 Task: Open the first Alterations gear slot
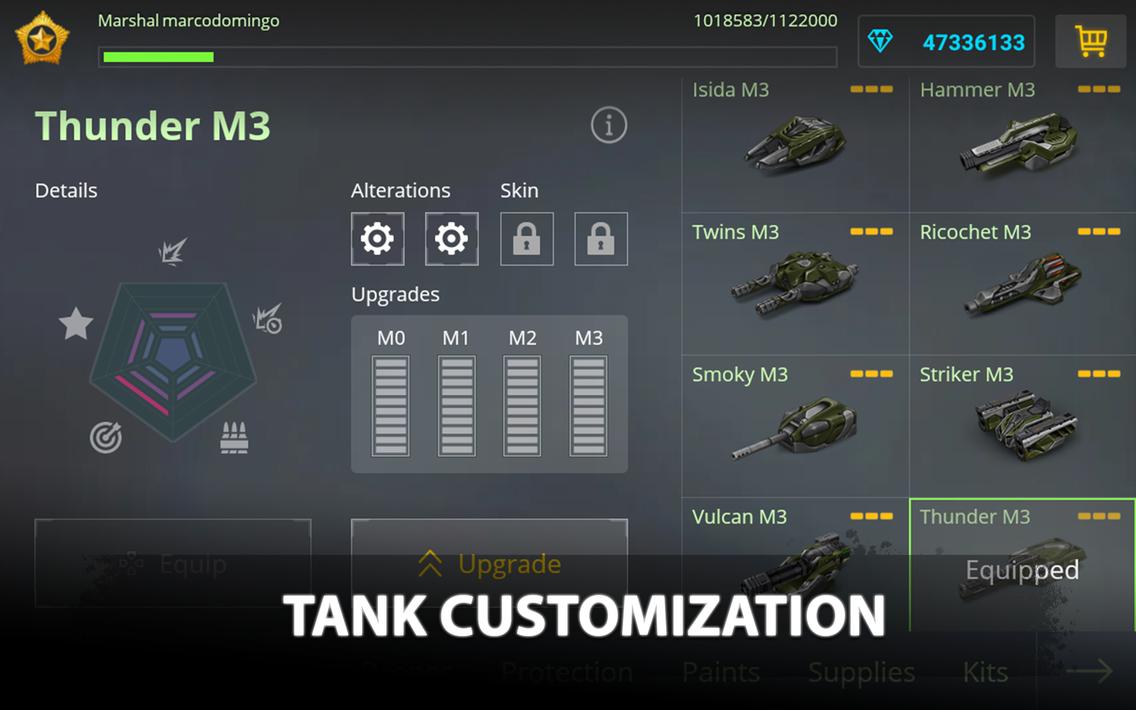[x=377, y=238]
